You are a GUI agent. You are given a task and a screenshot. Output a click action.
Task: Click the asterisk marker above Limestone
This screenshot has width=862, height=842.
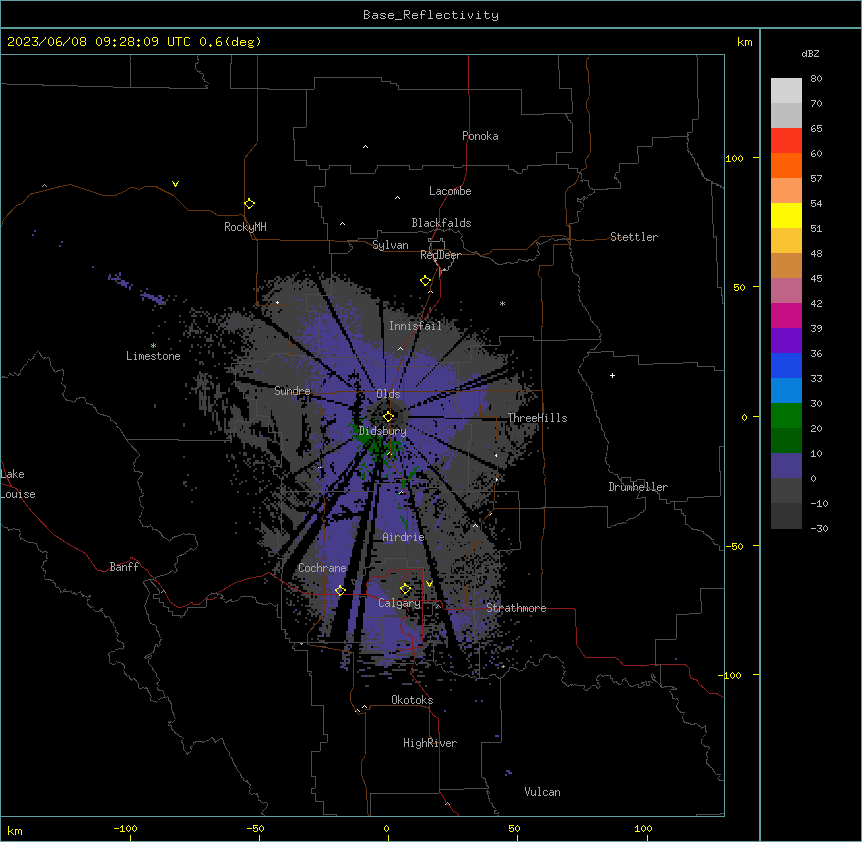pos(153,346)
